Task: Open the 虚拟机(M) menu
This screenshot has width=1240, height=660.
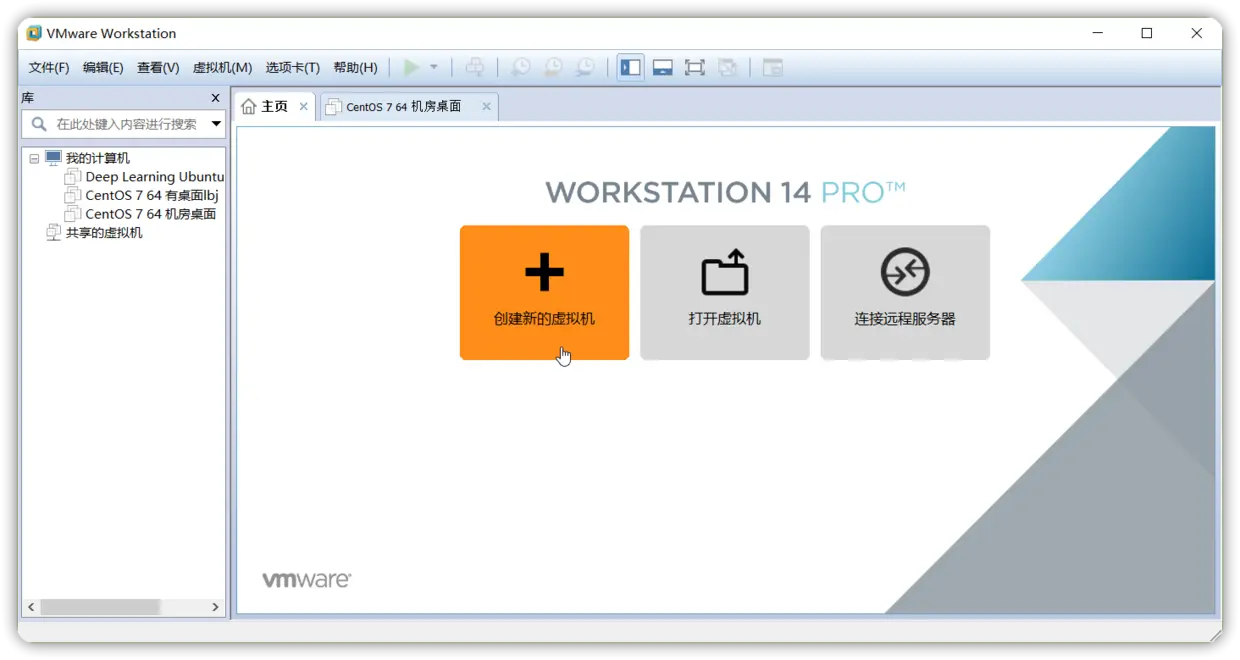Action: click(222, 67)
